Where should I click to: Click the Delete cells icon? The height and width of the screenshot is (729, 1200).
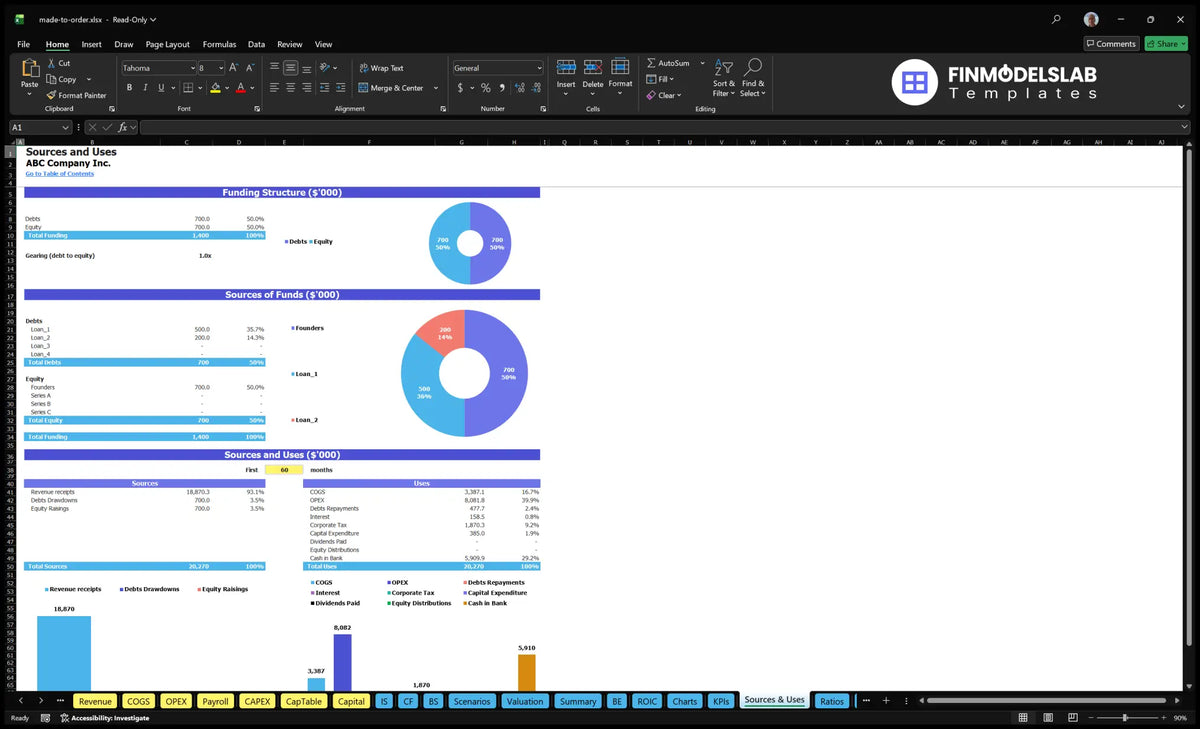[593, 67]
